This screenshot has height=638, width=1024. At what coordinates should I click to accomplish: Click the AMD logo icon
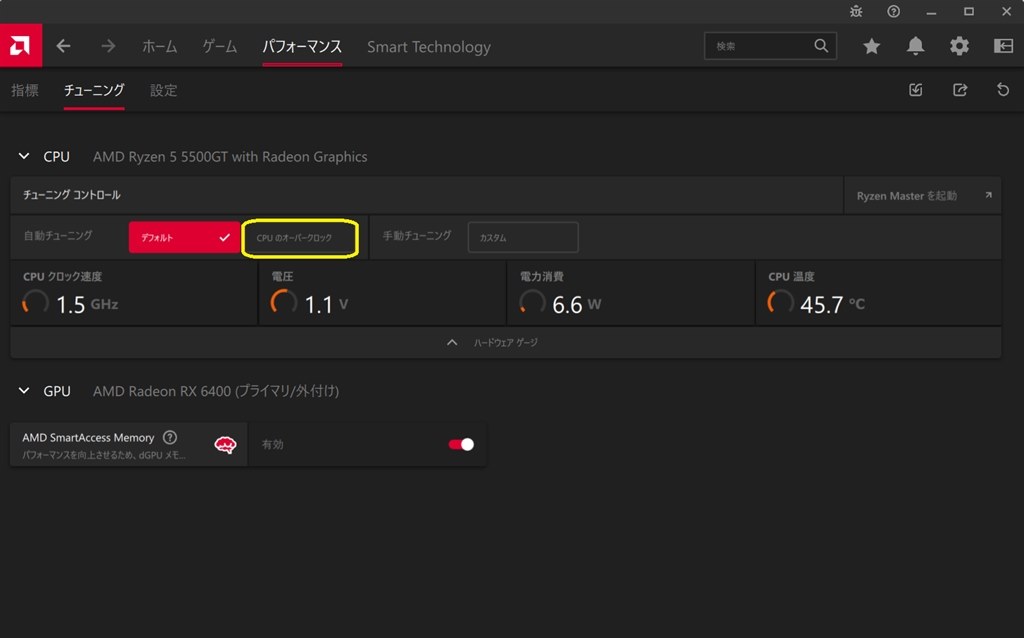21,46
